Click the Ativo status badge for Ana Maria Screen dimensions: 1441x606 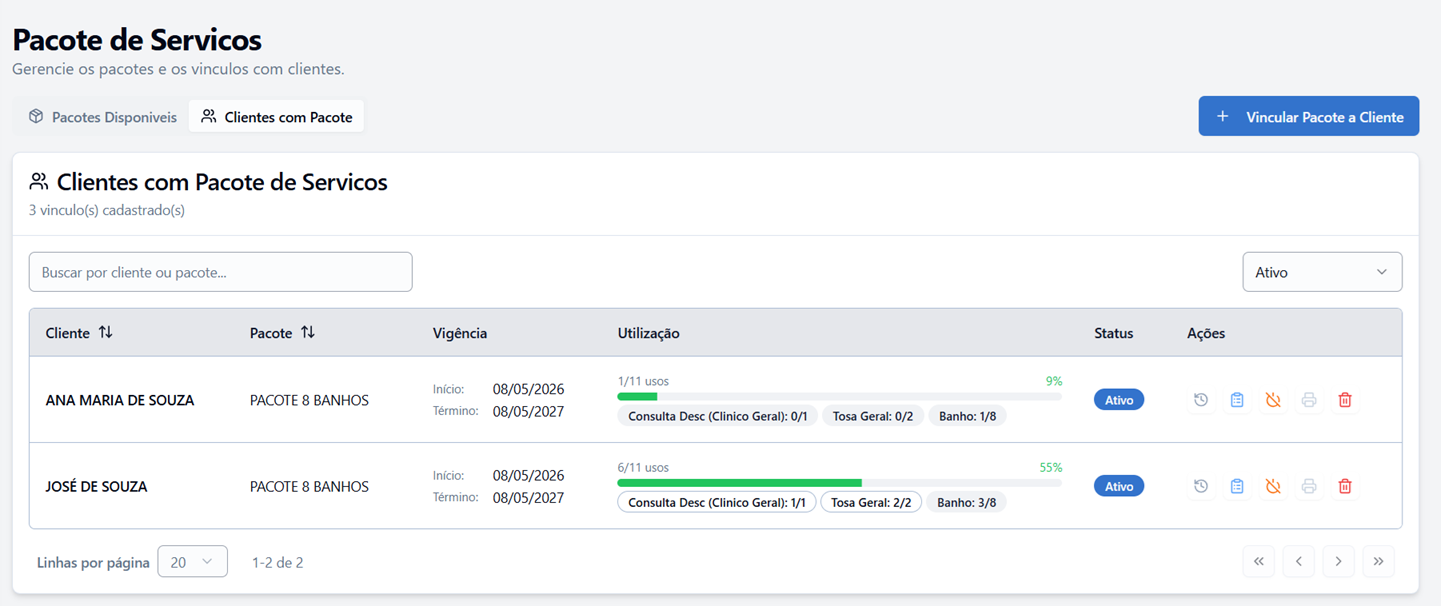pyautogui.click(x=1119, y=400)
